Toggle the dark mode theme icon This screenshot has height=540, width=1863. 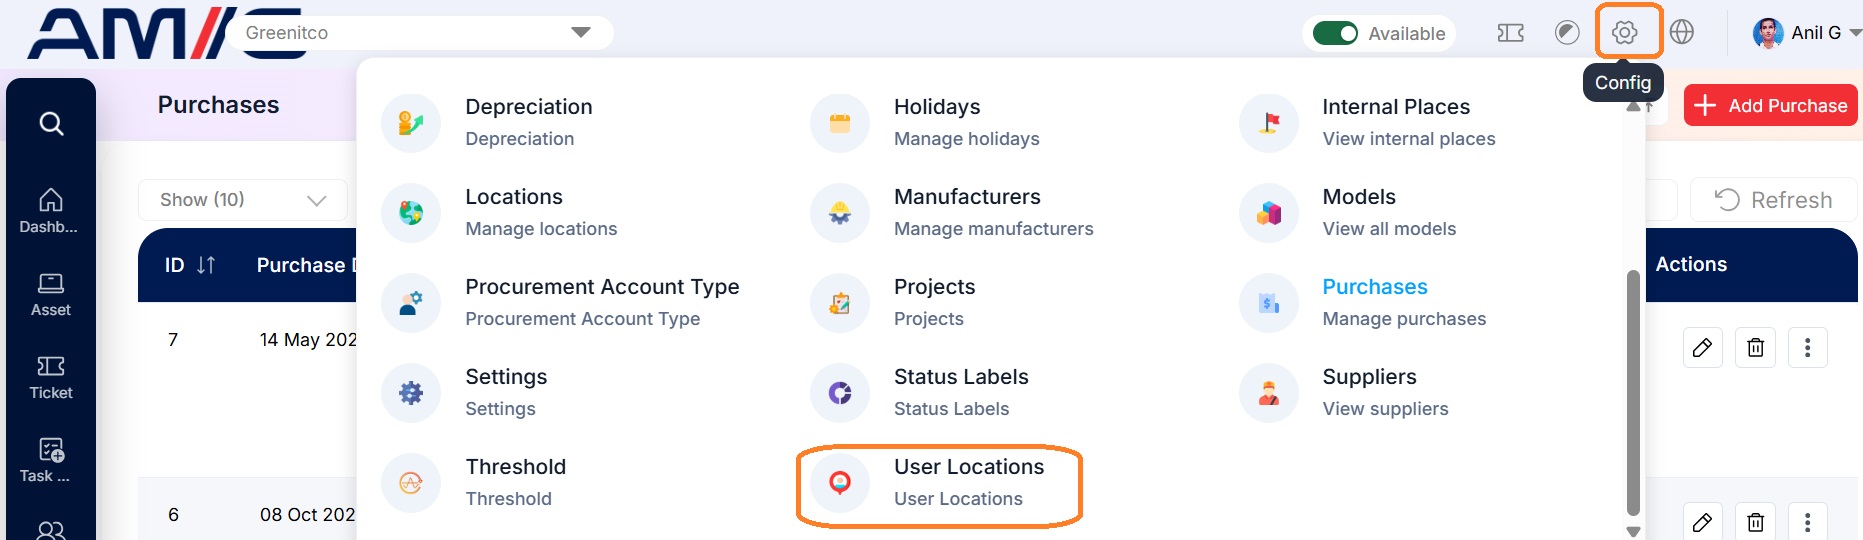coord(1567,33)
